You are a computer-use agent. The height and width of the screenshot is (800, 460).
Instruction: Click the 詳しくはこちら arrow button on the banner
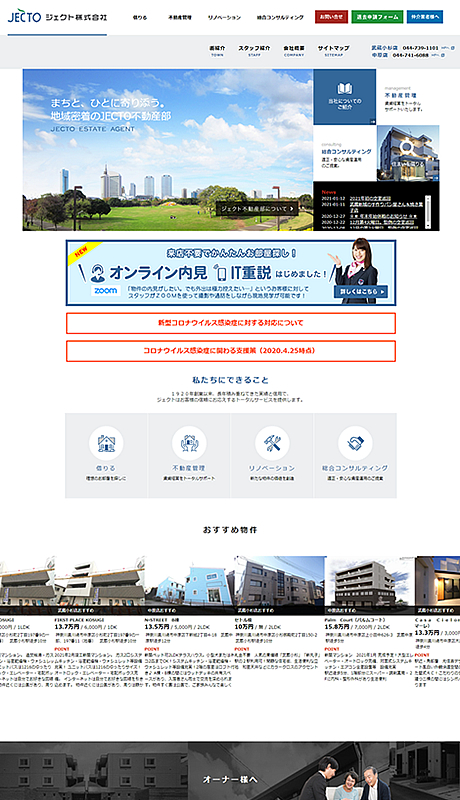pyautogui.click(x=361, y=291)
